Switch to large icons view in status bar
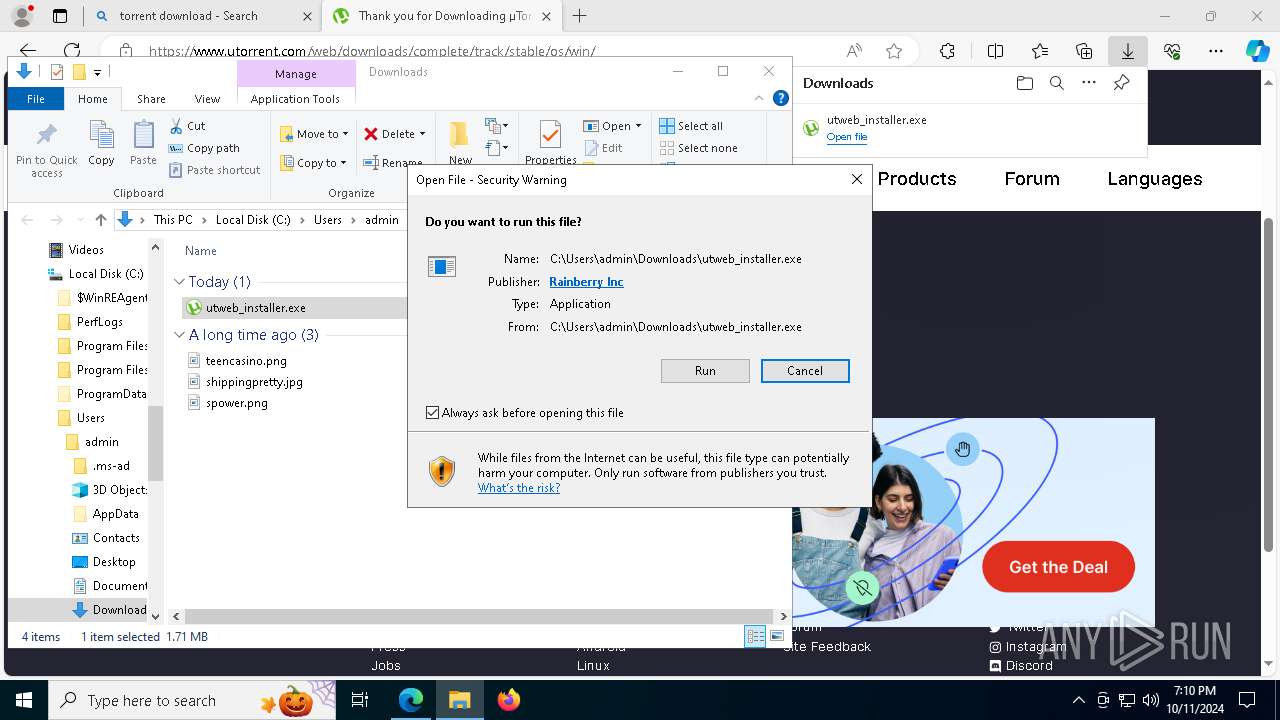Viewport: 1280px width, 720px height. tap(777, 637)
